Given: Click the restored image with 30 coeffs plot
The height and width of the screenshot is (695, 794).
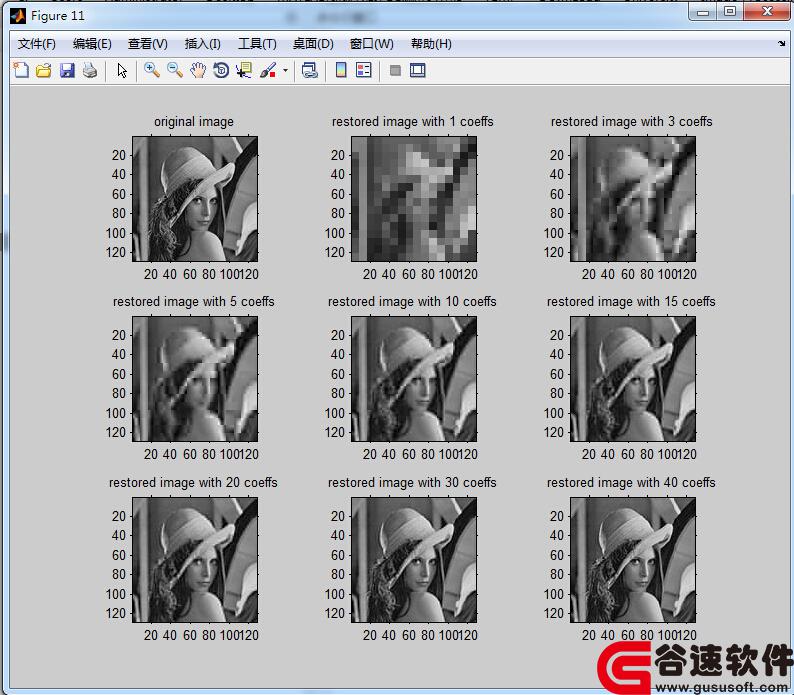Looking at the screenshot, I should coord(414,560).
